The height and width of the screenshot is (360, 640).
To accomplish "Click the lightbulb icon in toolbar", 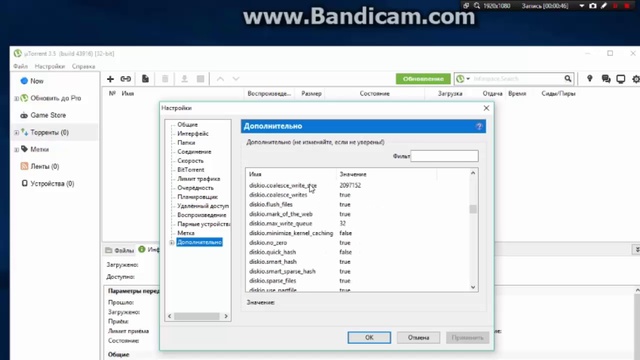I will pyautogui.click(x=590, y=78).
